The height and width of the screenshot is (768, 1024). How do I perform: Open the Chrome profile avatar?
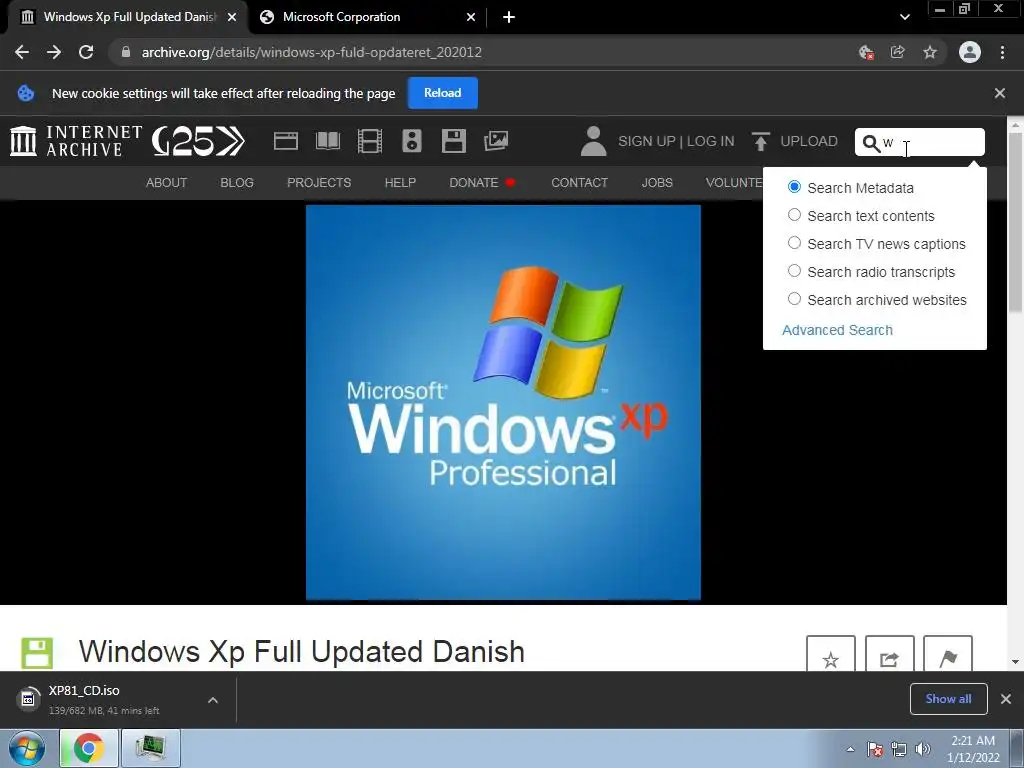[x=969, y=52]
